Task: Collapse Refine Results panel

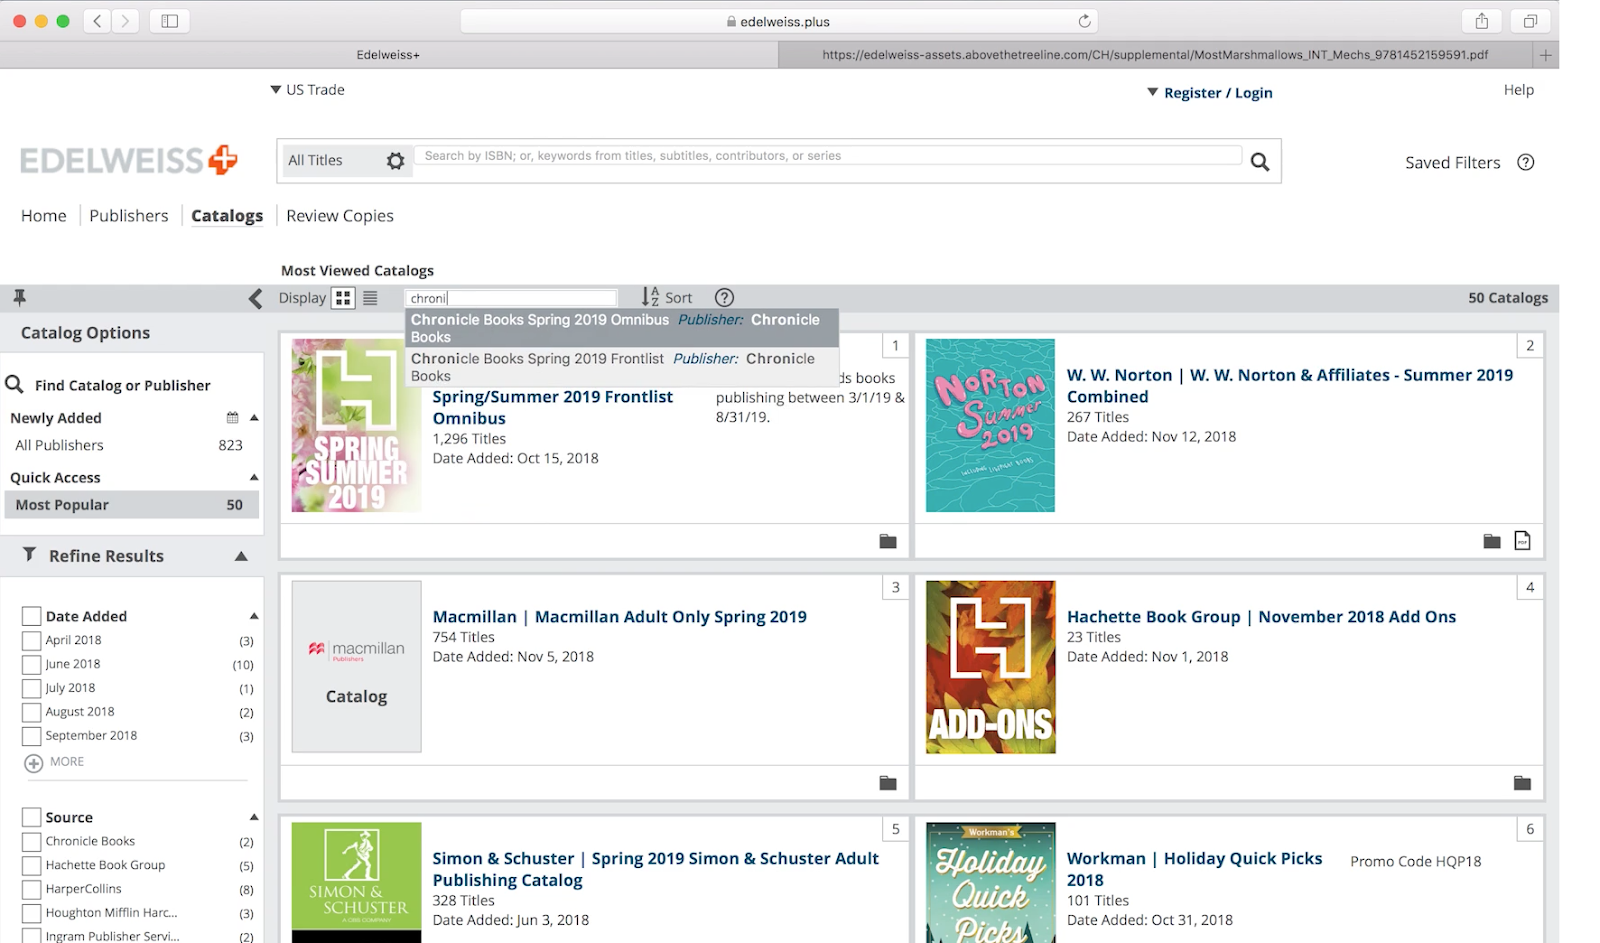Action: coord(241,556)
